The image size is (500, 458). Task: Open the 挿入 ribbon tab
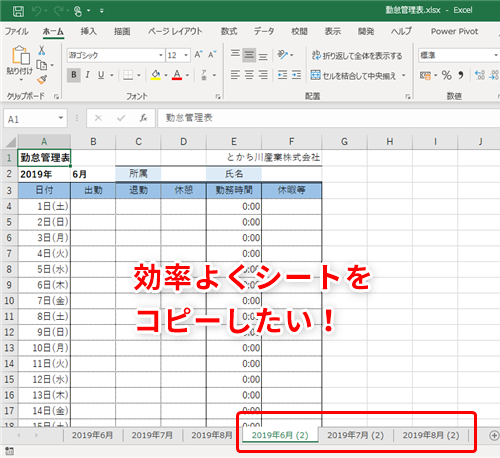coord(89,31)
